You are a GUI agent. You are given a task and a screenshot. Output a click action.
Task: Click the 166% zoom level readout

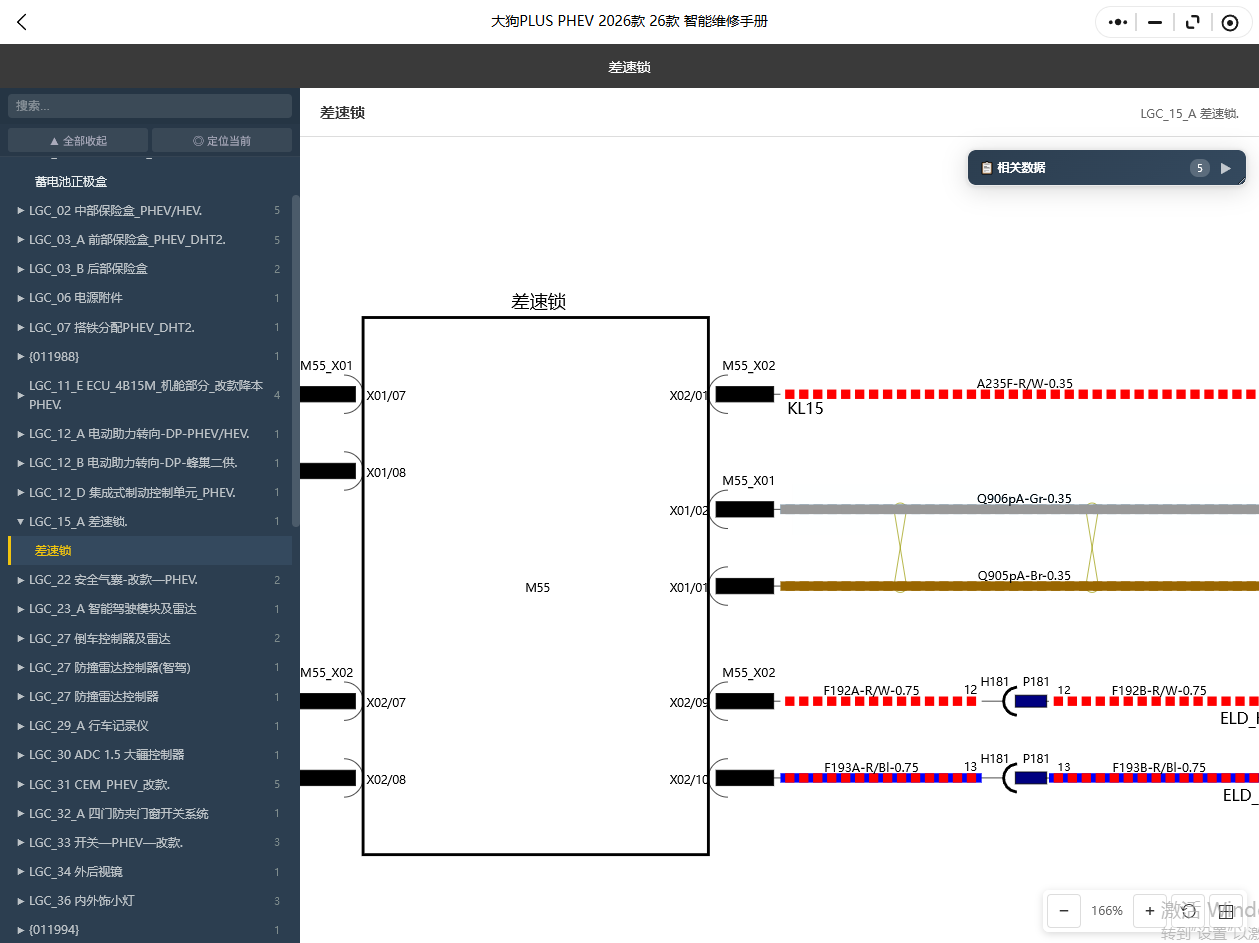click(1107, 911)
